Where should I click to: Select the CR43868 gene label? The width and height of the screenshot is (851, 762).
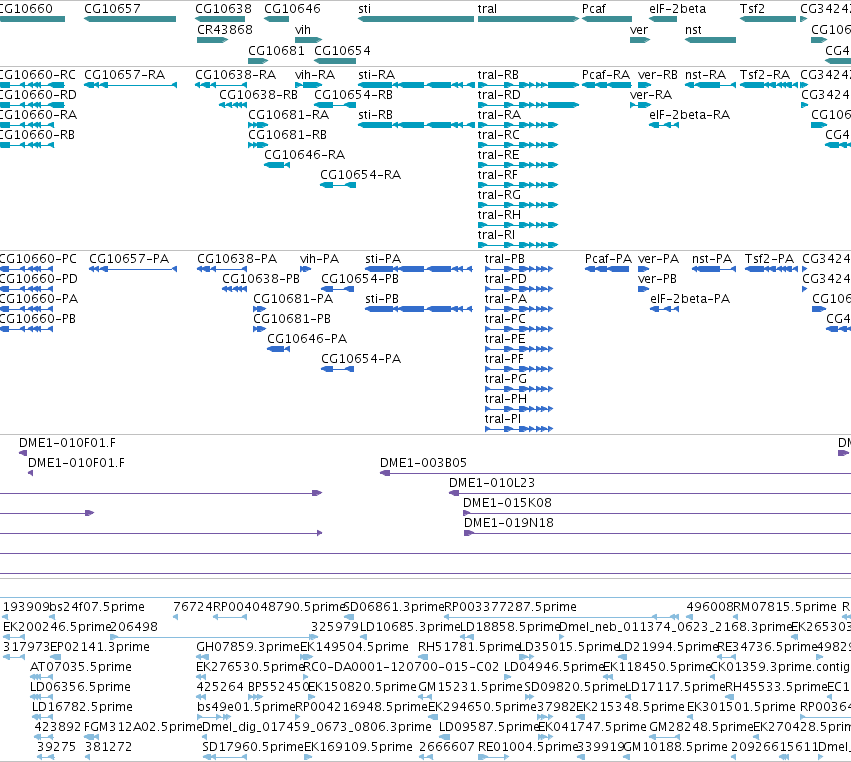[x=225, y=29]
